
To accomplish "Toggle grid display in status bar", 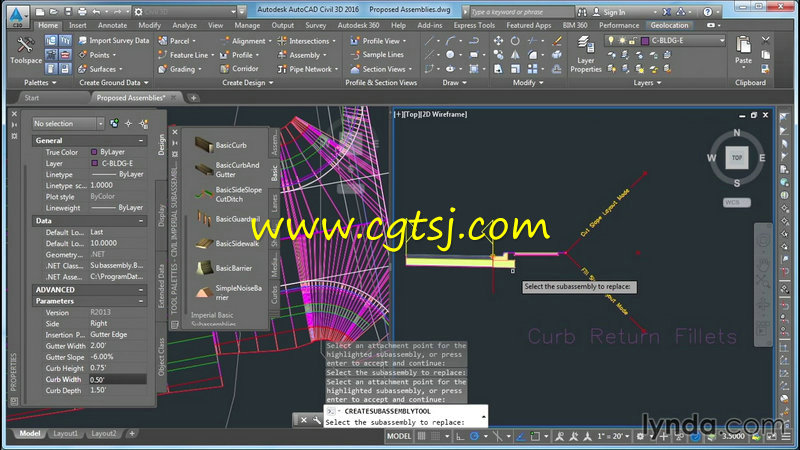I will [x=421, y=436].
